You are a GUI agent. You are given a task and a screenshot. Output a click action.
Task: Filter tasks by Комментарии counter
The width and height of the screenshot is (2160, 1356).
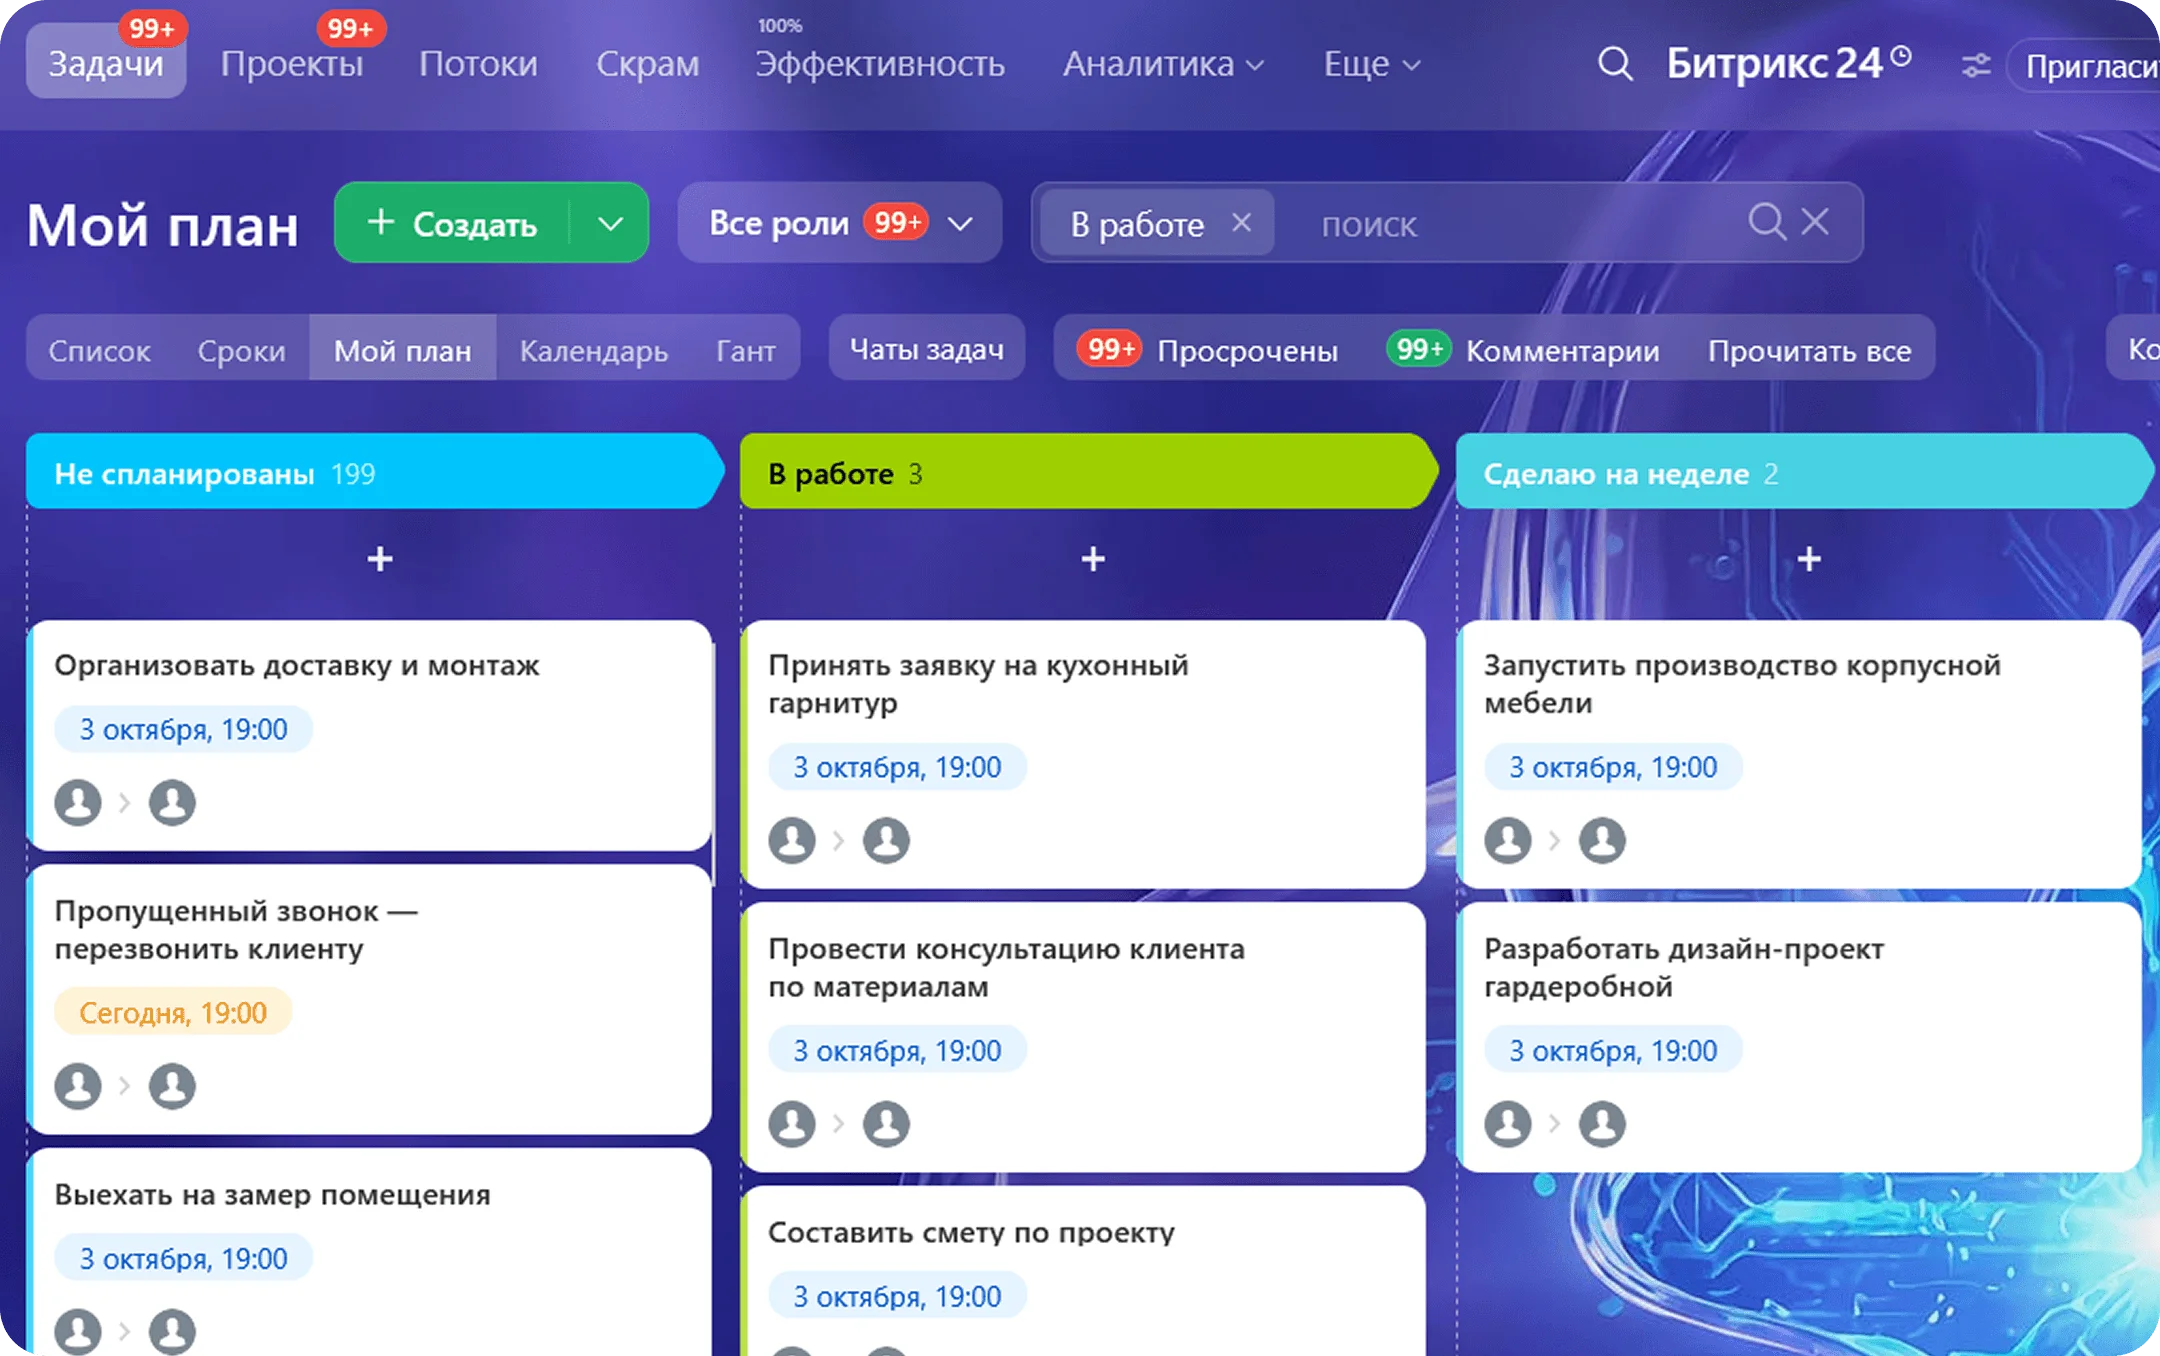[1522, 350]
